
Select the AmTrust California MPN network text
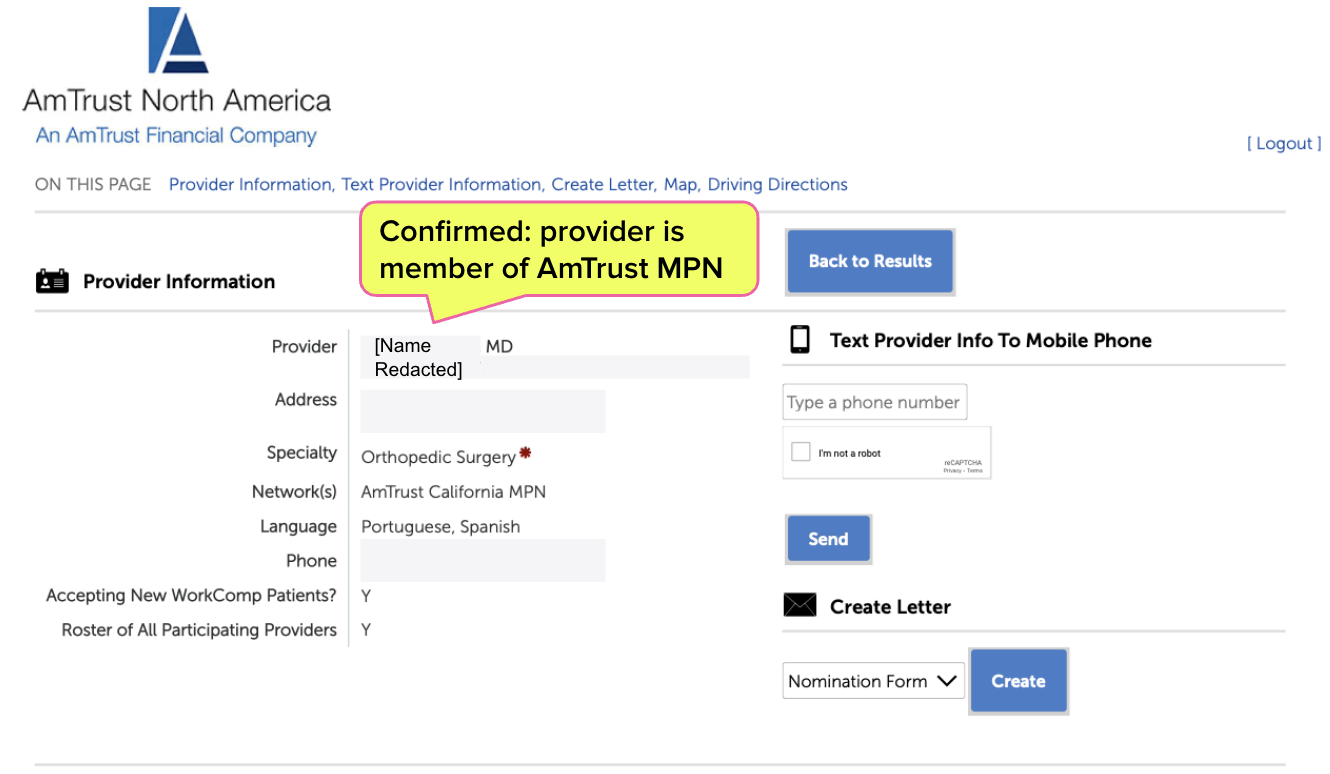[x=453, y=492]
